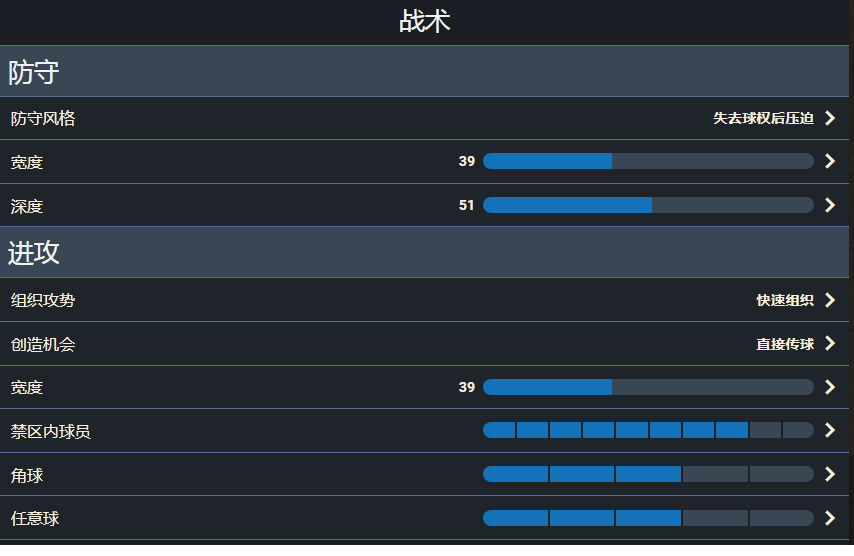Adjust the defensive 宽度 slider showing 39
This screenshot has height=556, width=854.
point(648,161)
